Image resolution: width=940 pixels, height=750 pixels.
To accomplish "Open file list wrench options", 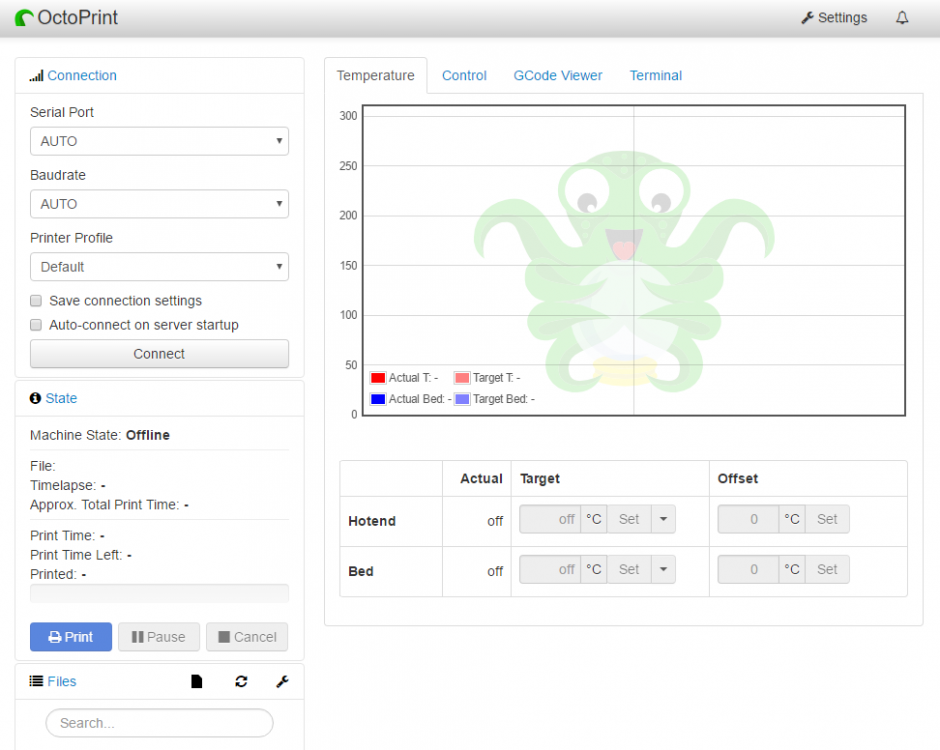I will [x=282, y=681].
